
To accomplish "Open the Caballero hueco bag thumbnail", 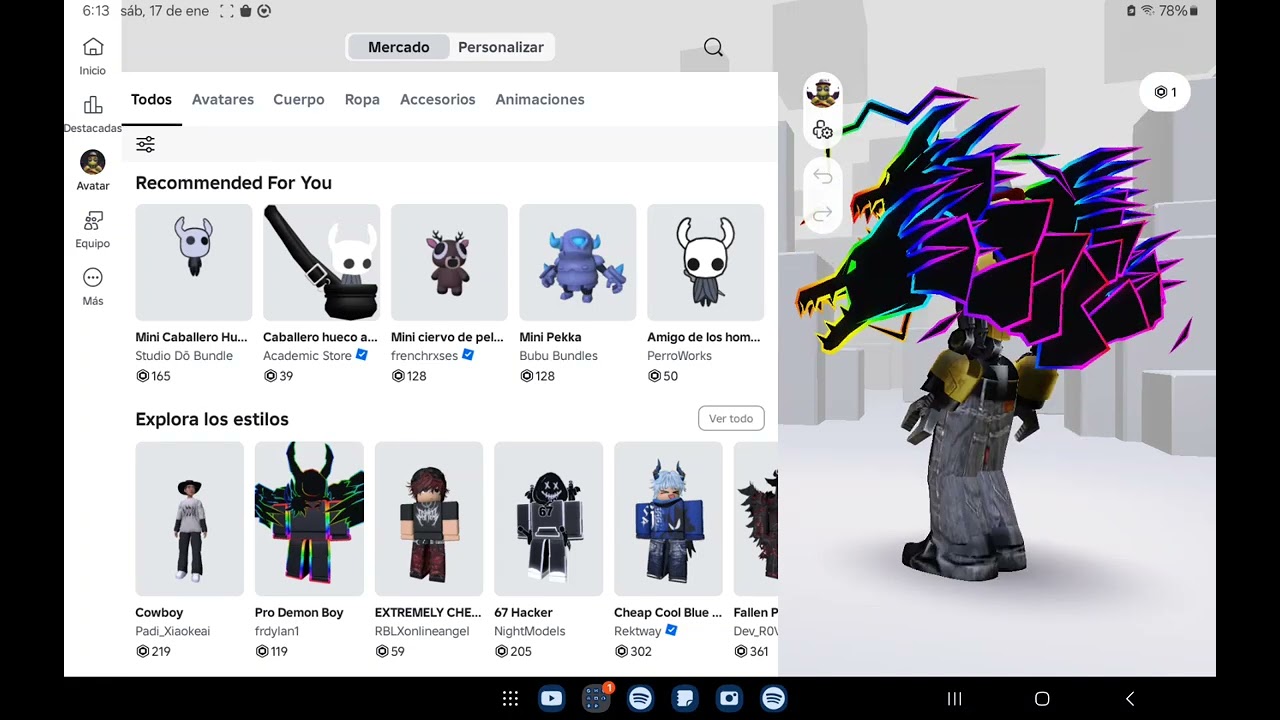I will pyautogui.click(x=322, y=262).
